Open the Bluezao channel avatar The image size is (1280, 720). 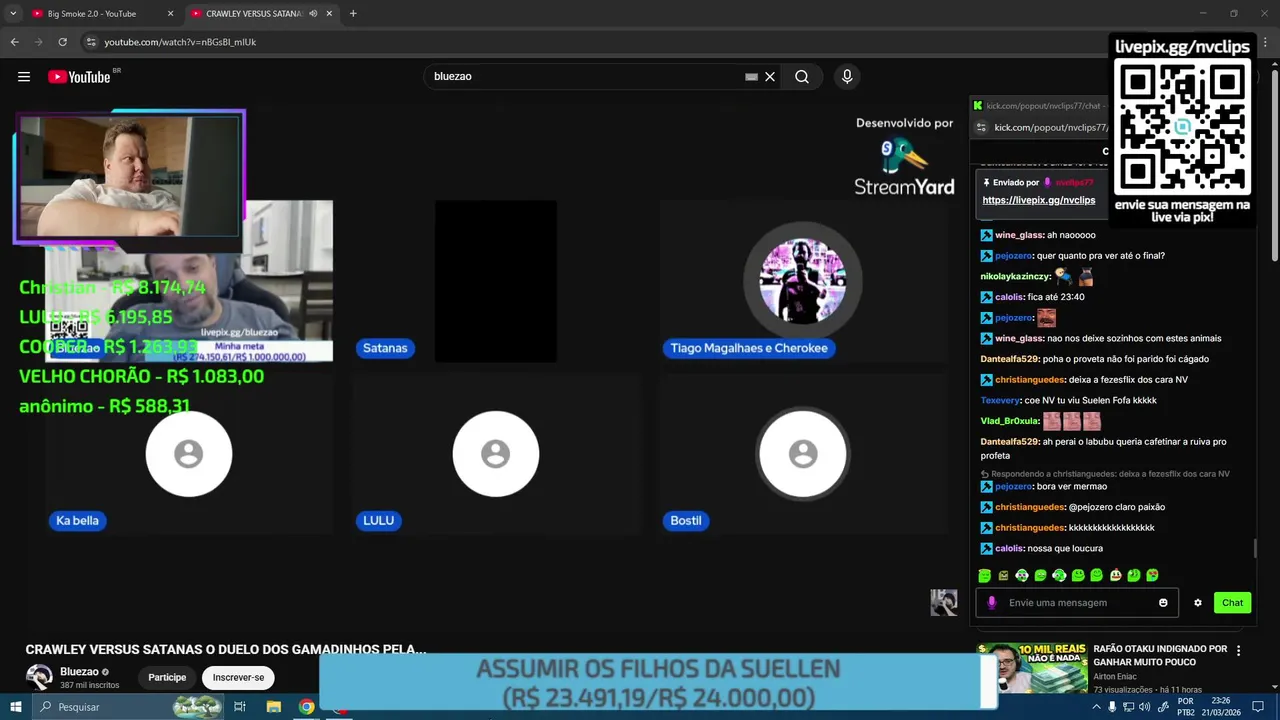click(39, 677)
